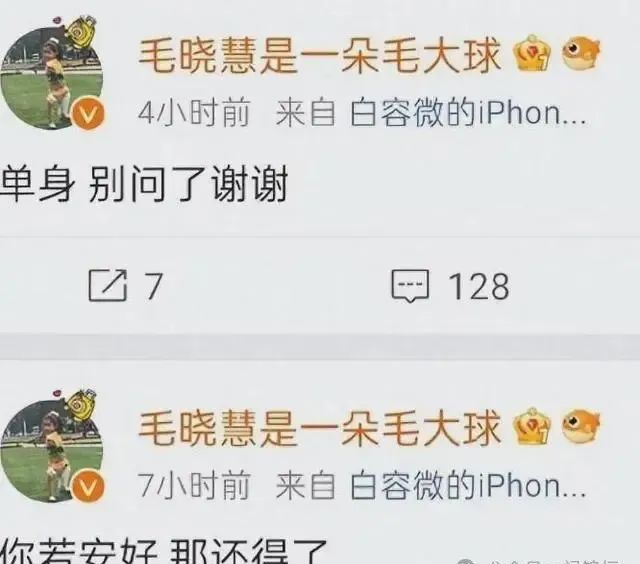Click orange verified V badge on first avatar

tap(88, 115)
